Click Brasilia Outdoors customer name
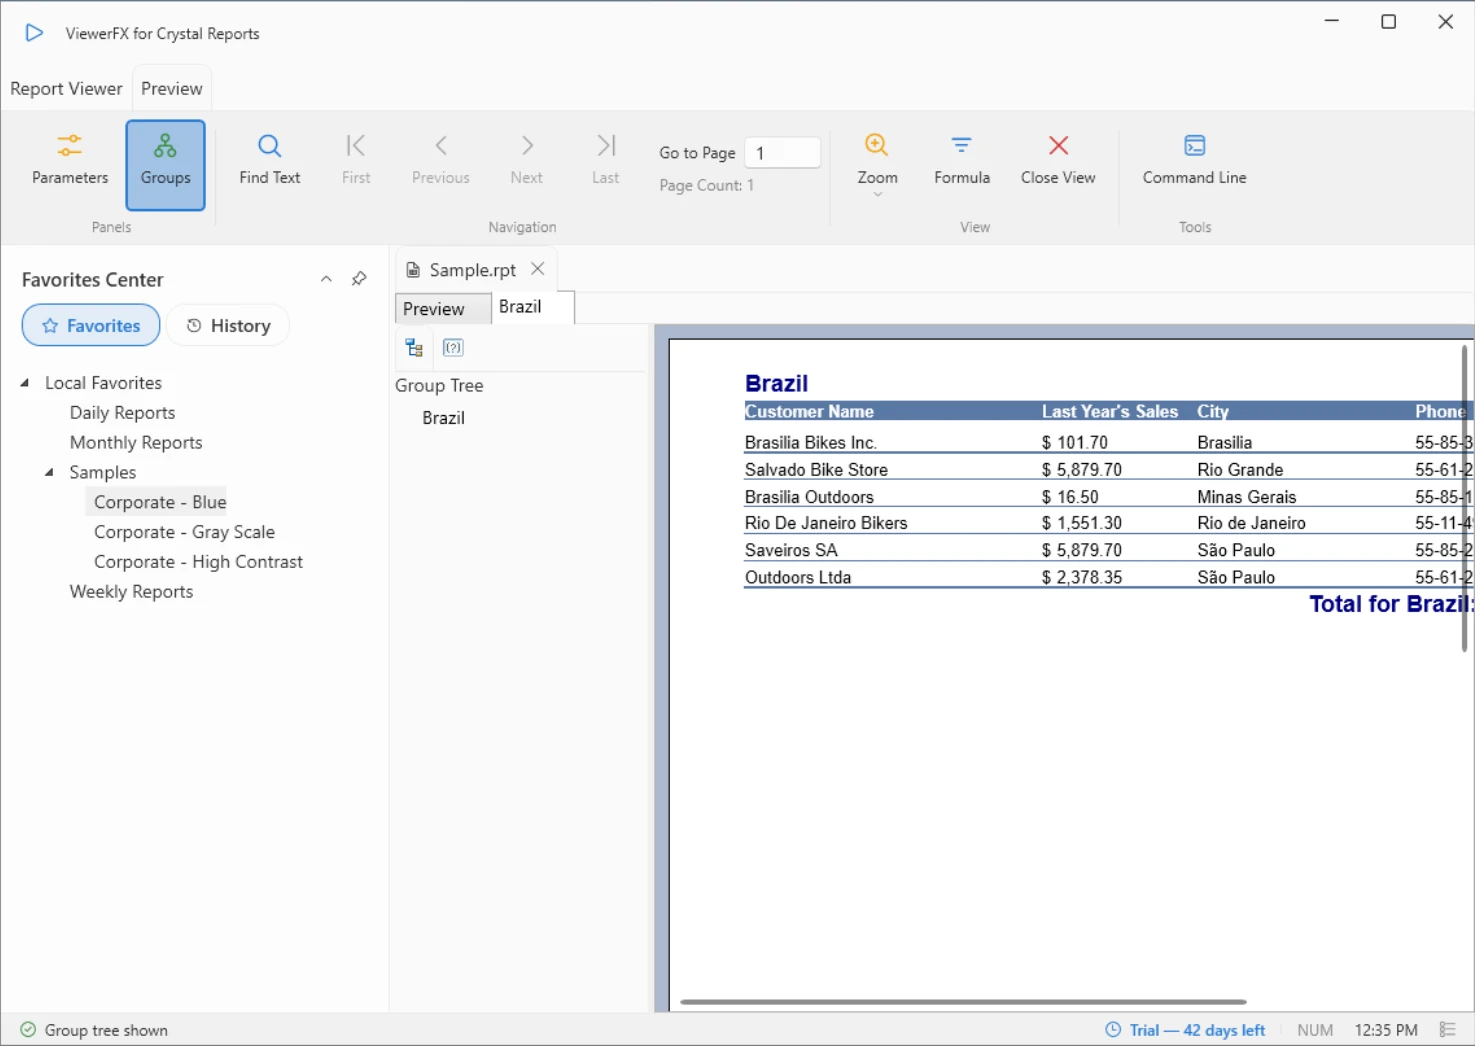The height and width of the screenshot is (1046, 1475). [809, 497]
